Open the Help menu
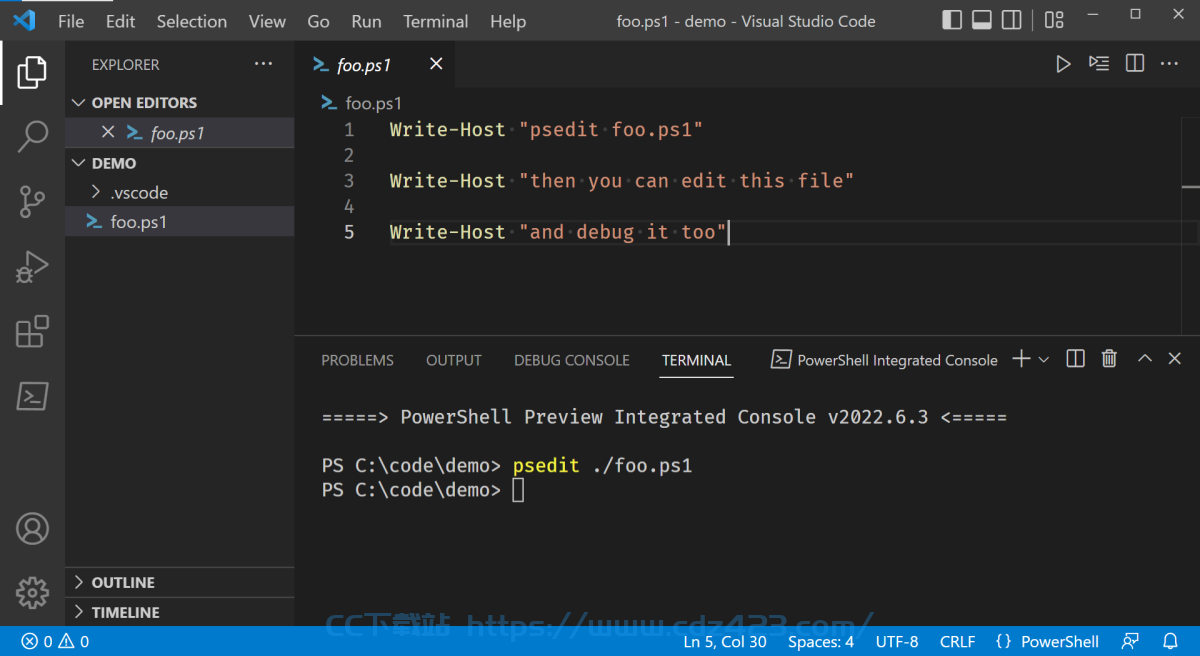The image size is (1200, 656). click(x=508, y=21)
